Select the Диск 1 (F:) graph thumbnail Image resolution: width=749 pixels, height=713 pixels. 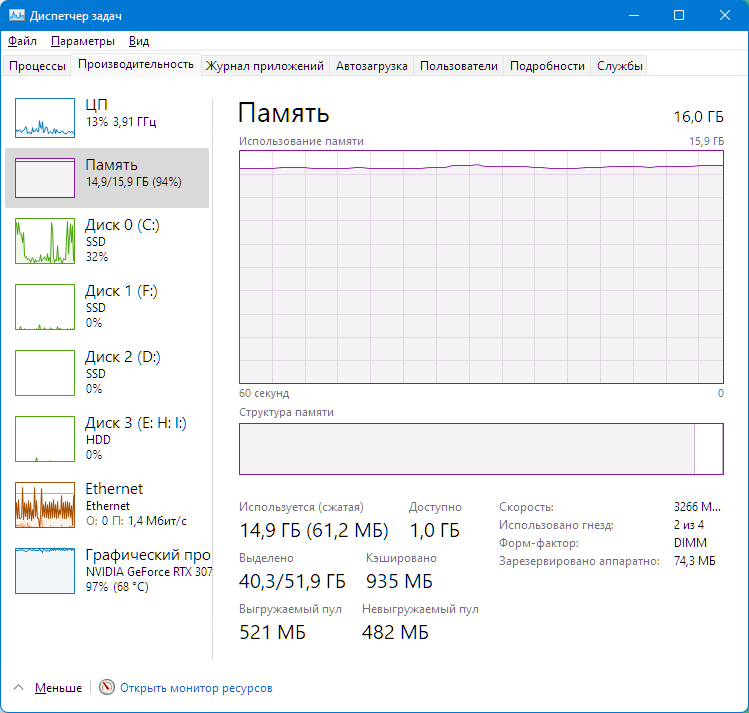pyautogui.click(x=45, y=307)
